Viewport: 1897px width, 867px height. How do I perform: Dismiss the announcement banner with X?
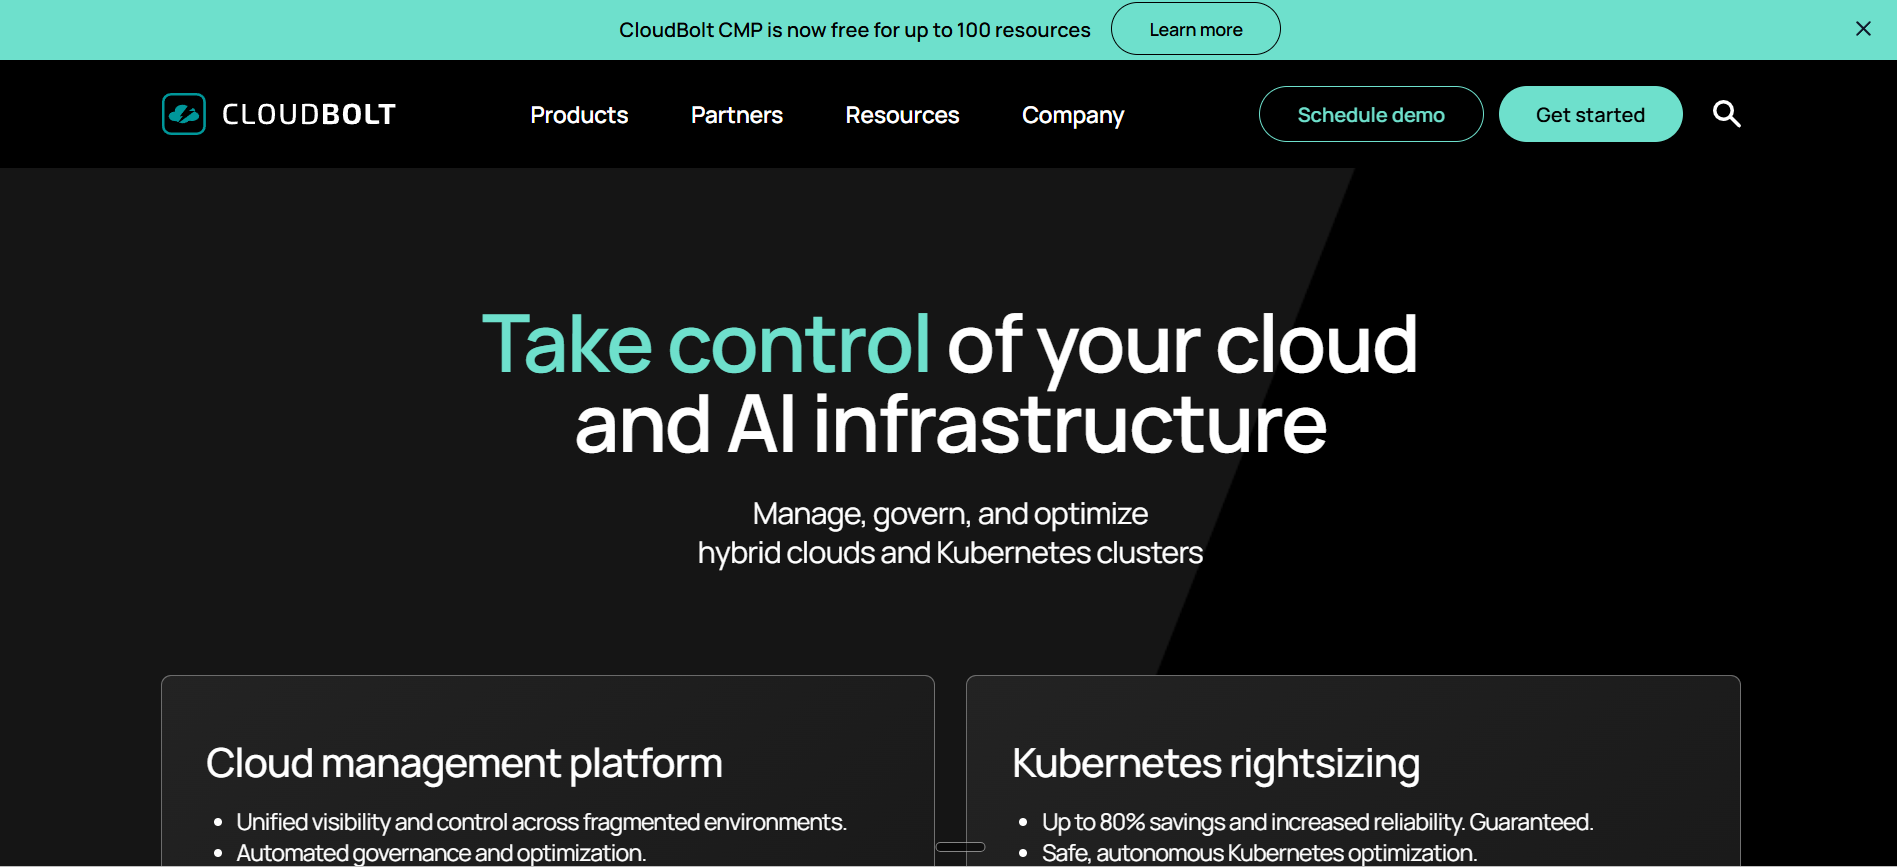(1863, 29)
